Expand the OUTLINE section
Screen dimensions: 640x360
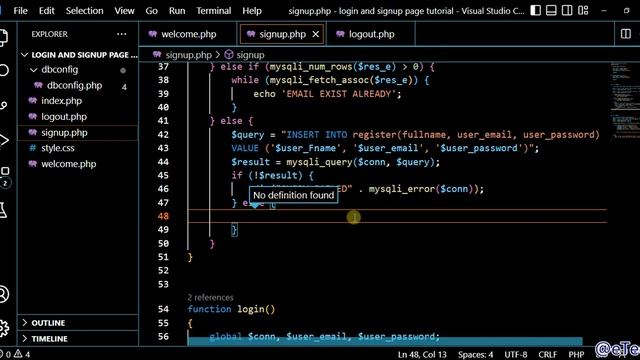(x=78, y=323)
